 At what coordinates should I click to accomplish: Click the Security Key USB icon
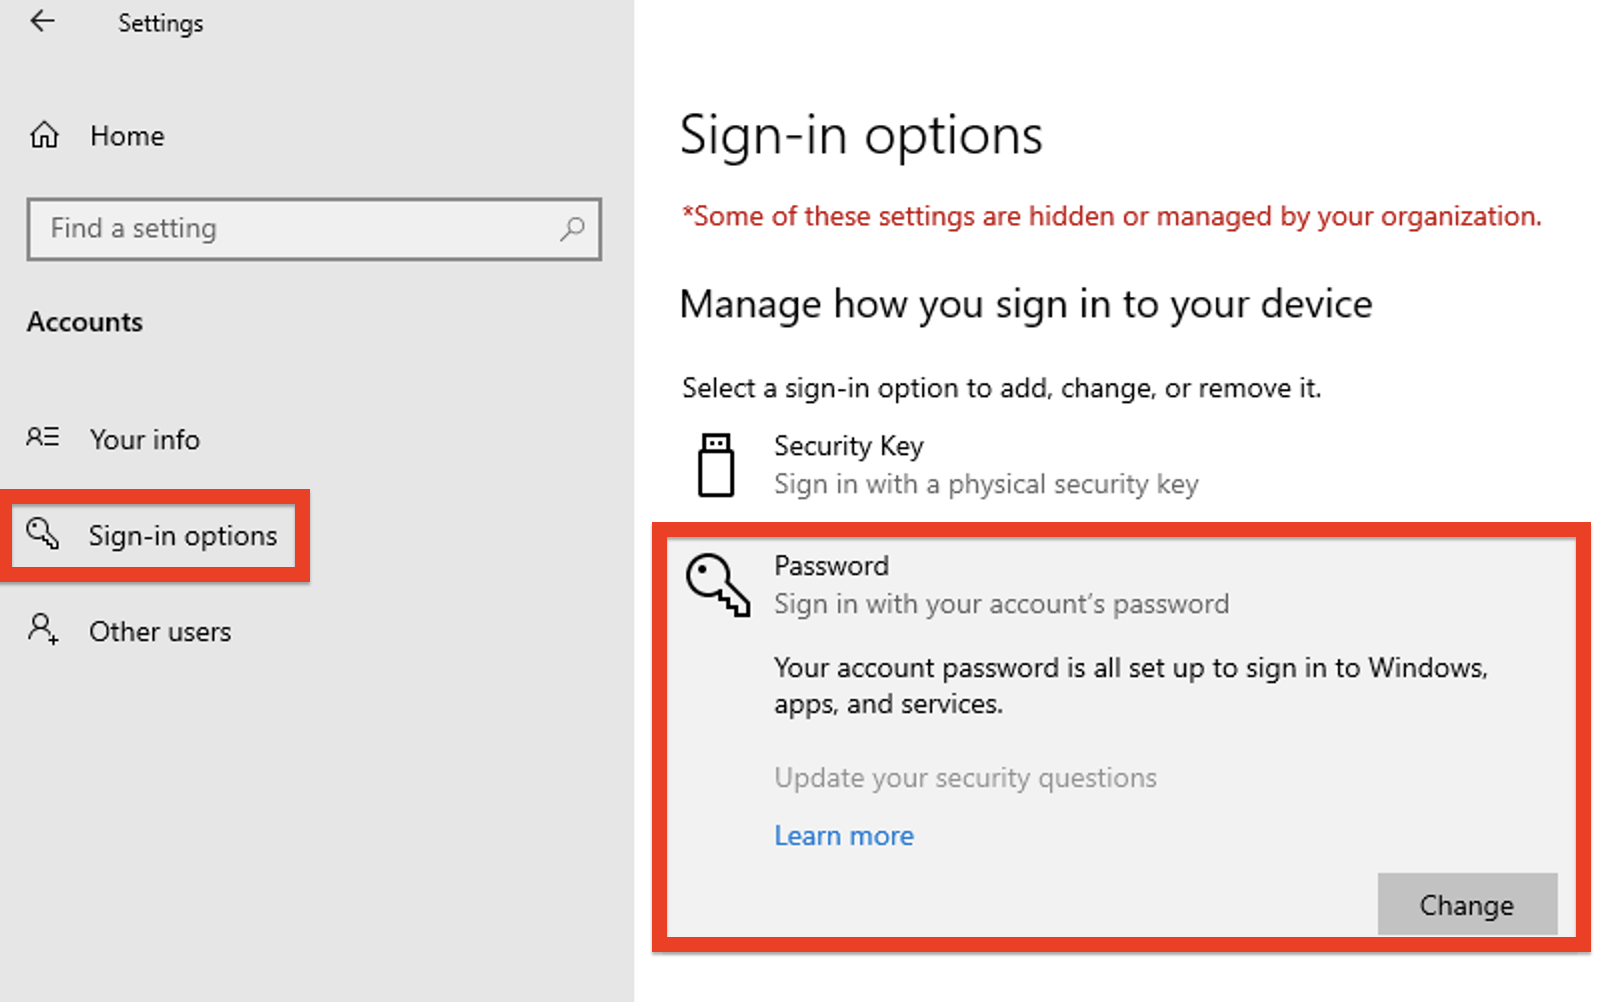pyautogui.click(x=716, y=465)
